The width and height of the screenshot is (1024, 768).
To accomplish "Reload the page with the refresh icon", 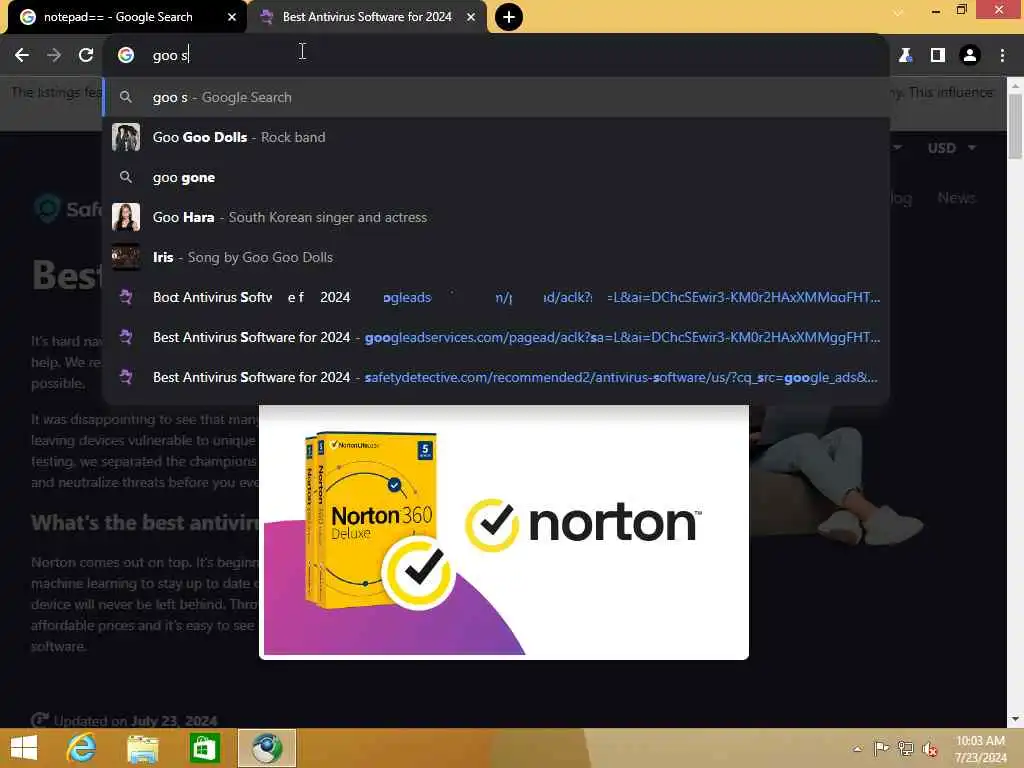I will coord(86,56).
